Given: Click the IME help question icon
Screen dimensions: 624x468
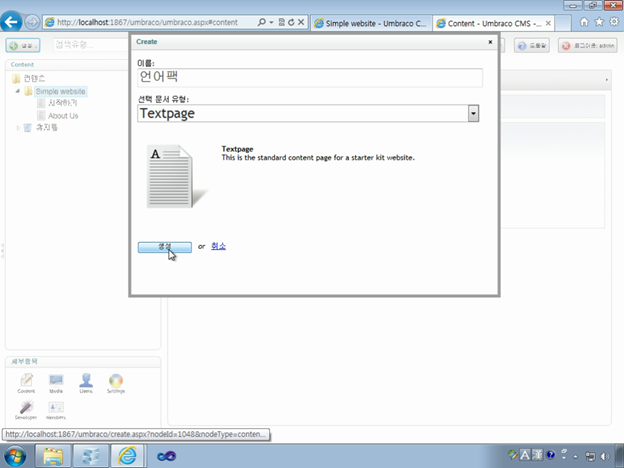Looking at the screenshot, I should (x=550, y=454).
